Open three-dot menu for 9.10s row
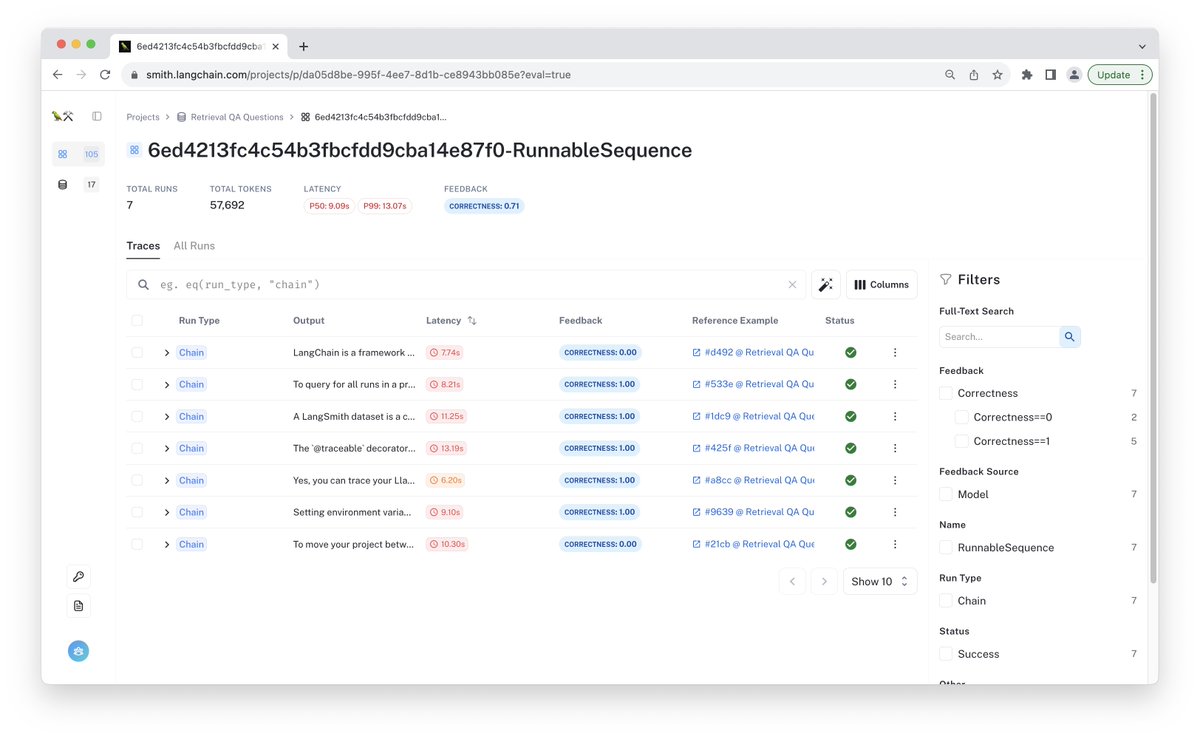This screenshot has width=1200, height=739. (x=895, y=513)
